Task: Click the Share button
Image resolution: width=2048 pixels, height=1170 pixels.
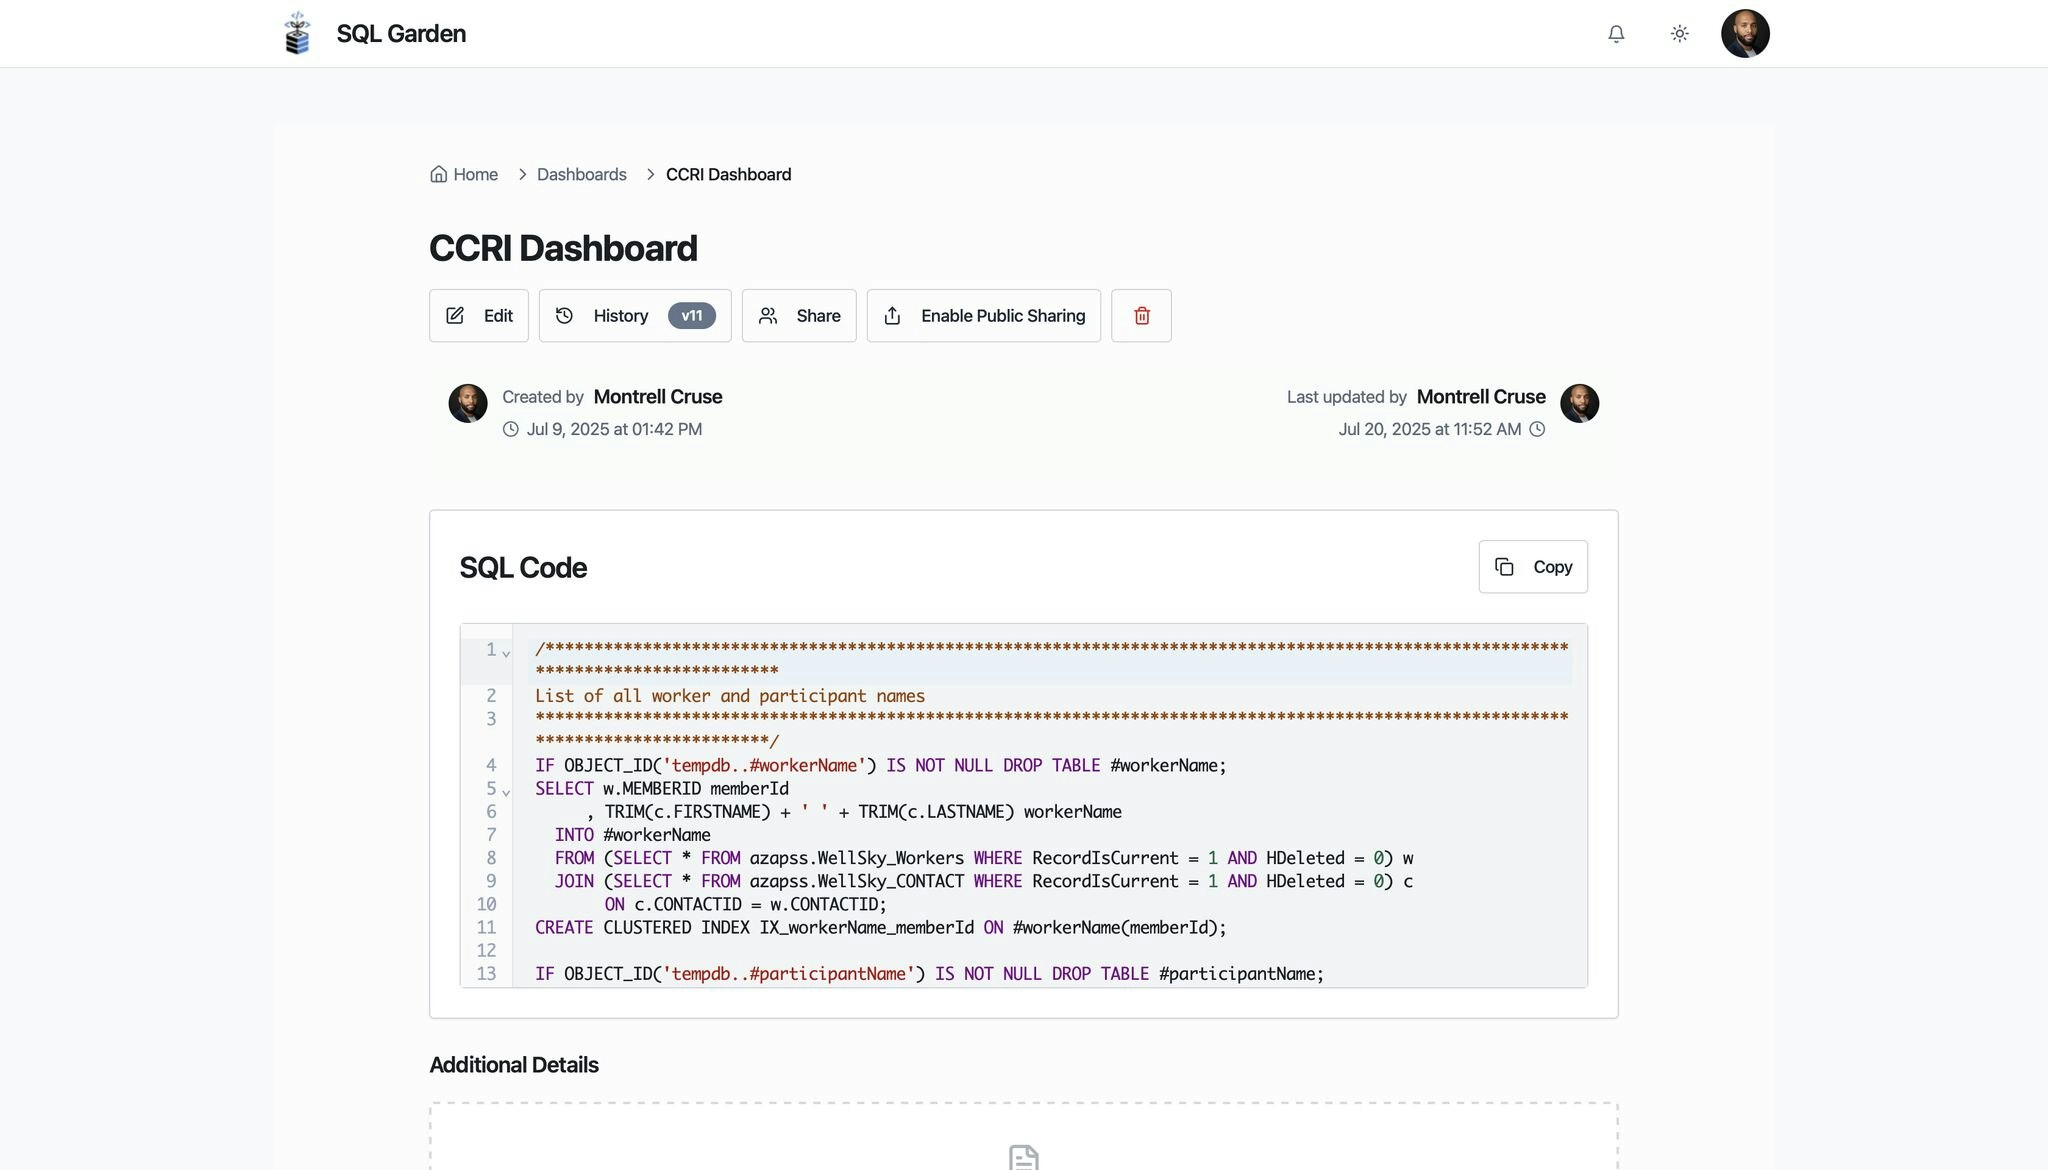Action: pos(799,316)
